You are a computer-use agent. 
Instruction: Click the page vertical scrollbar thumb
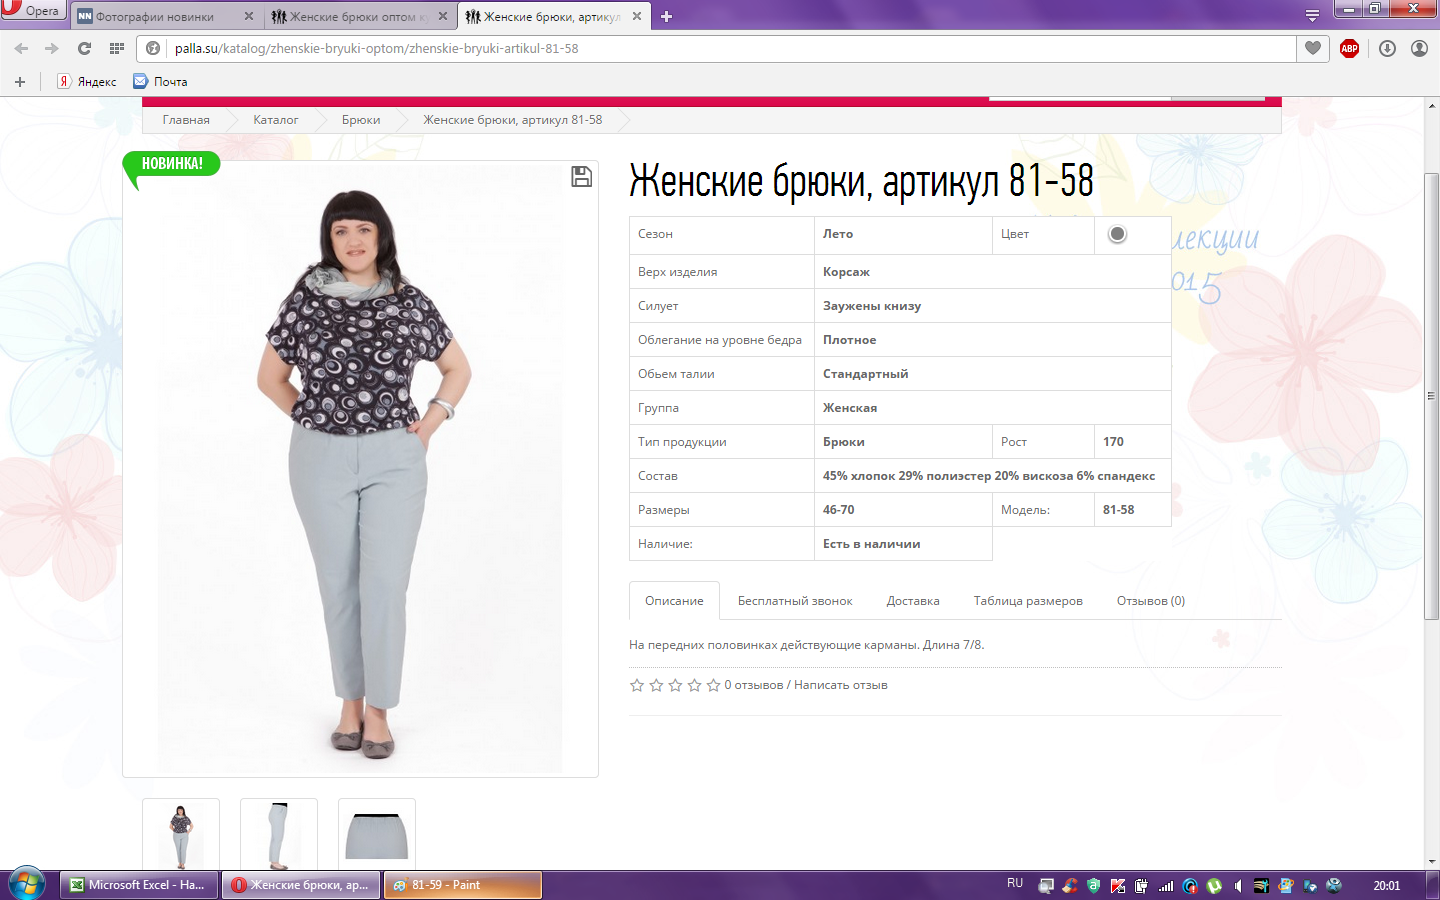click(x=1432, y=396)
